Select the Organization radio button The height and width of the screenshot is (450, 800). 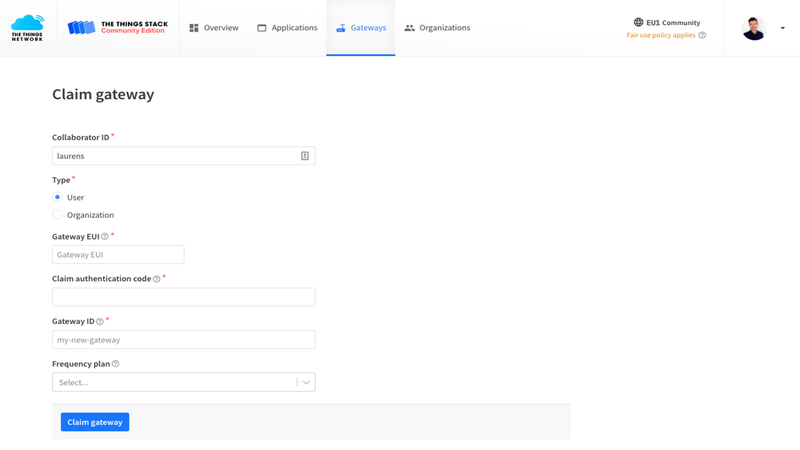click(x=58, y=215)
